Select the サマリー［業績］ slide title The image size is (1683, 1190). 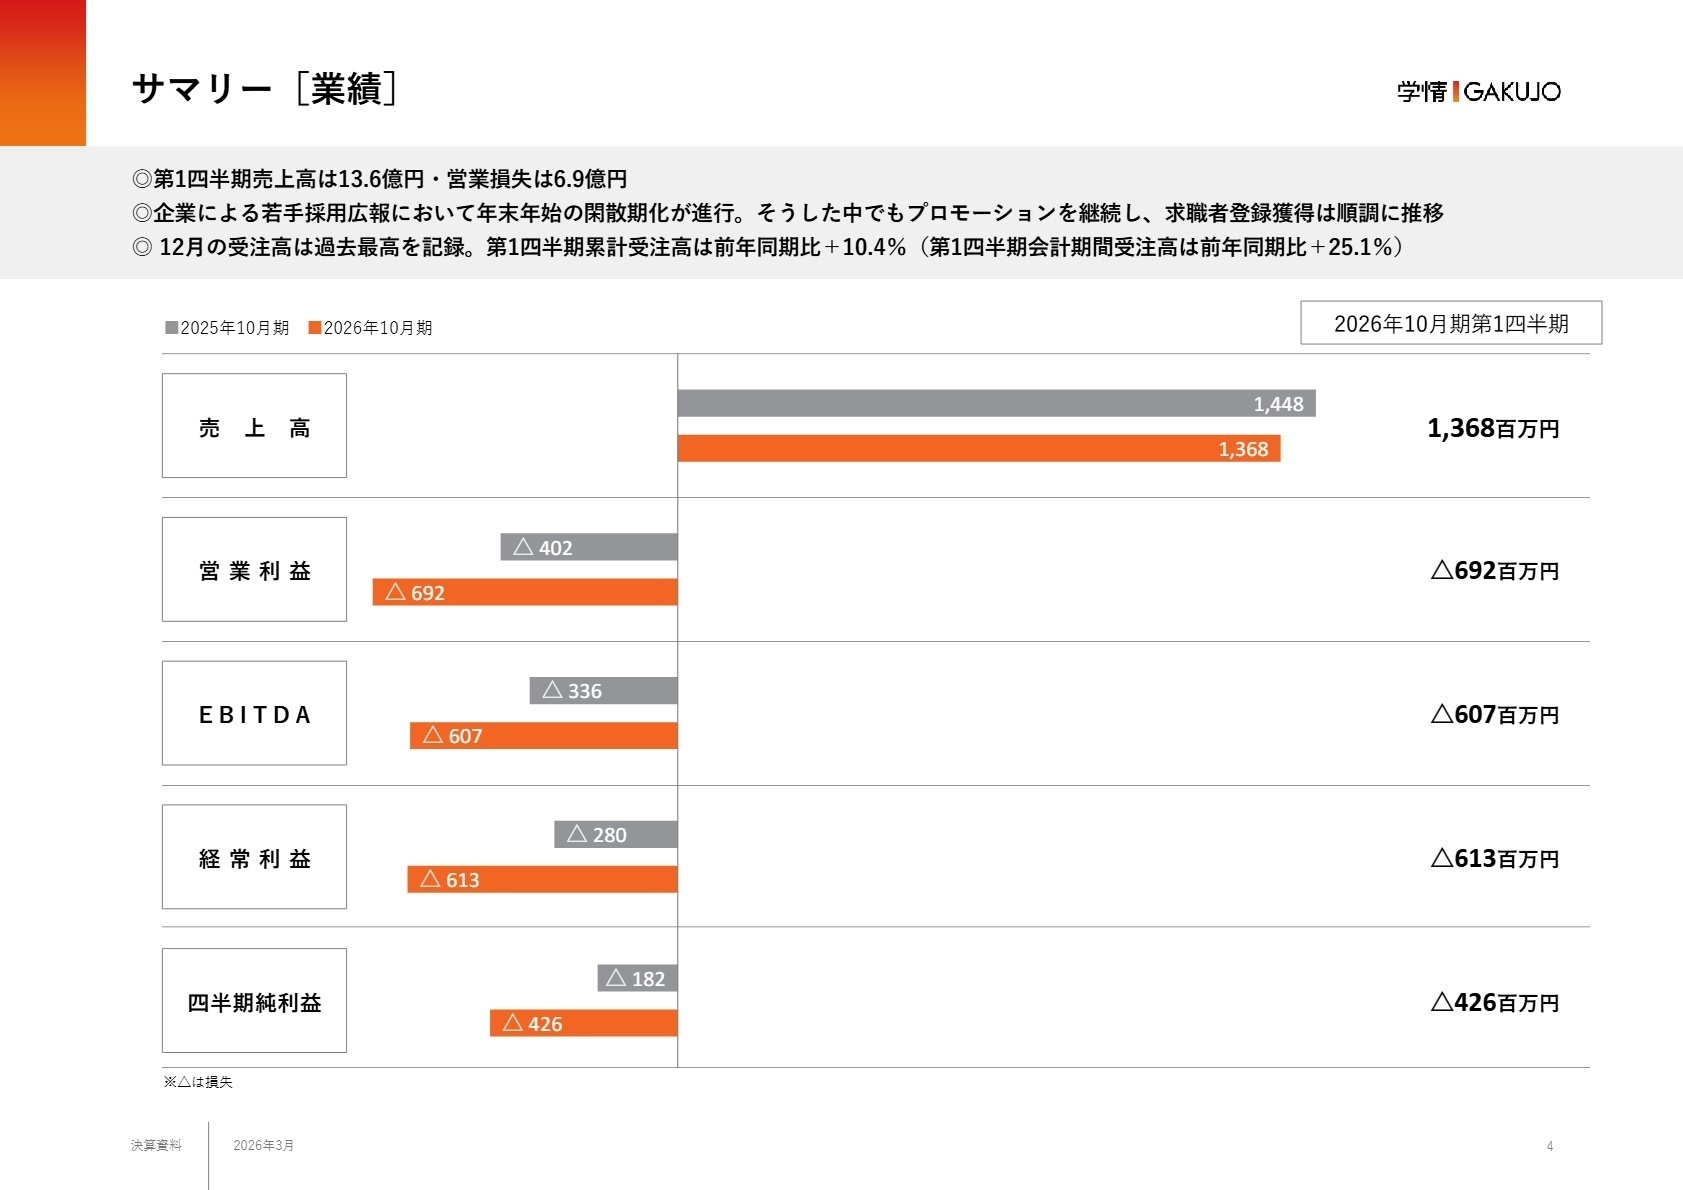point(267,86)
